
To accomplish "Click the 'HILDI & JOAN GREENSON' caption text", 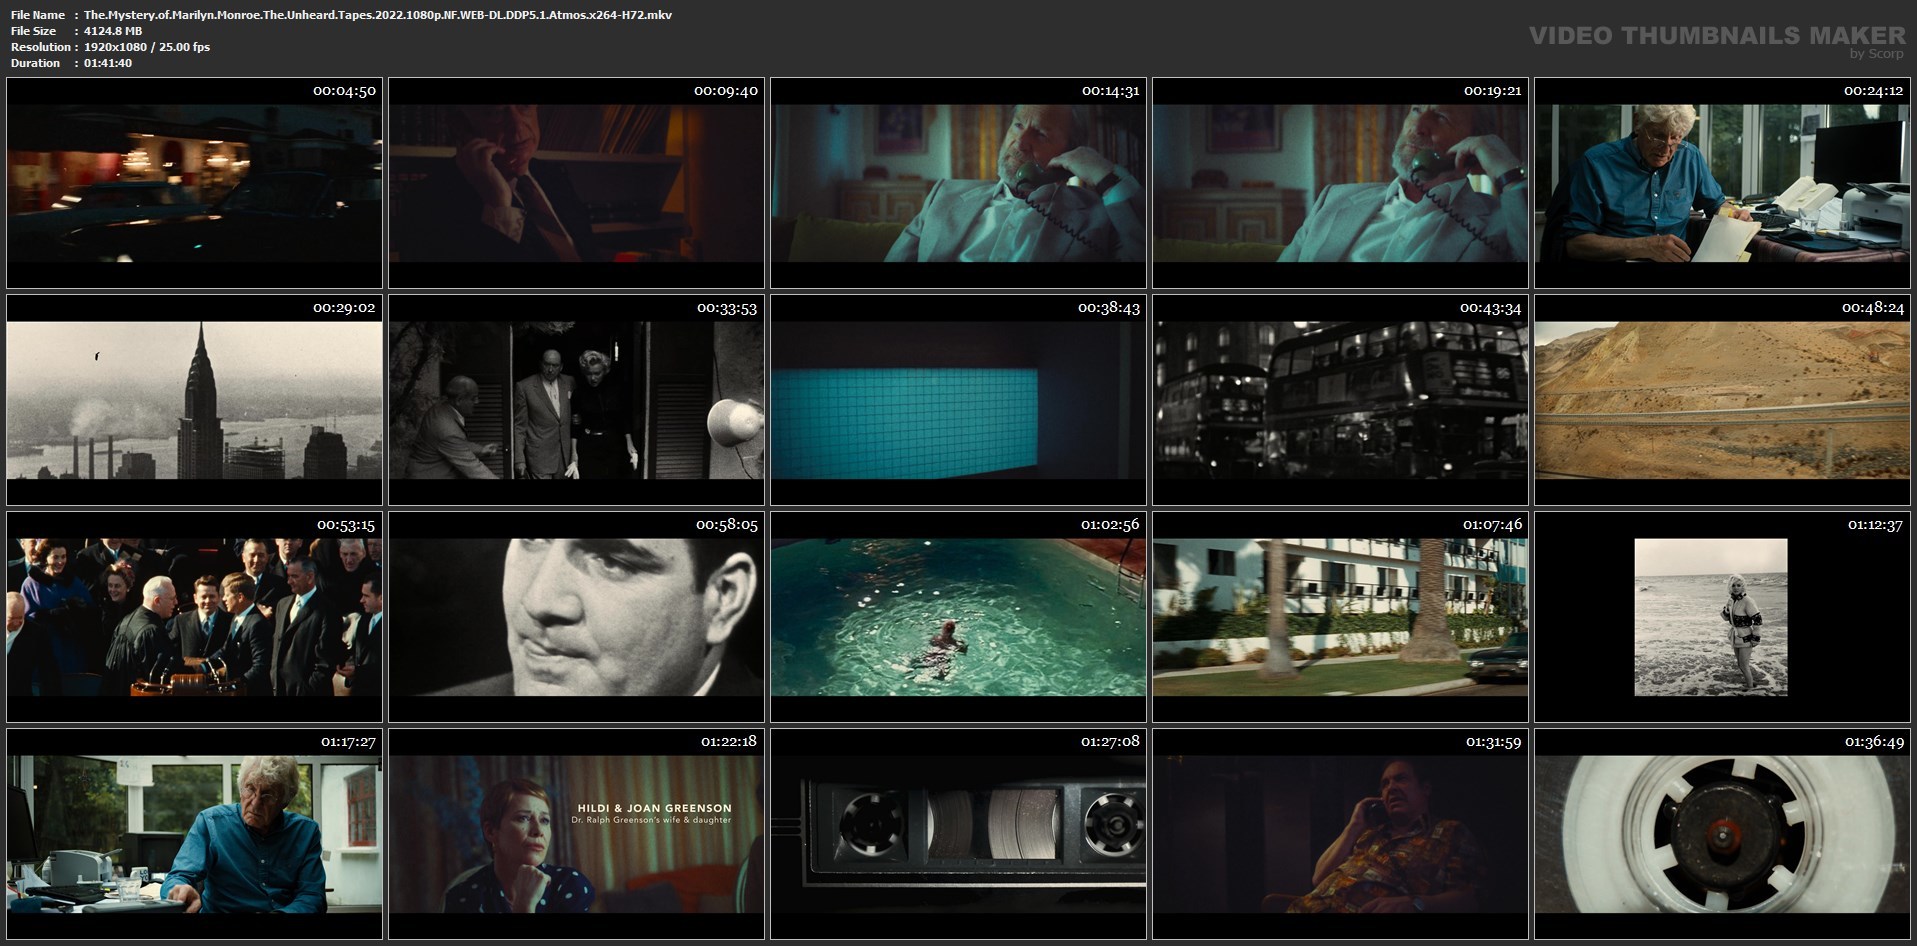I will [654, 808].
